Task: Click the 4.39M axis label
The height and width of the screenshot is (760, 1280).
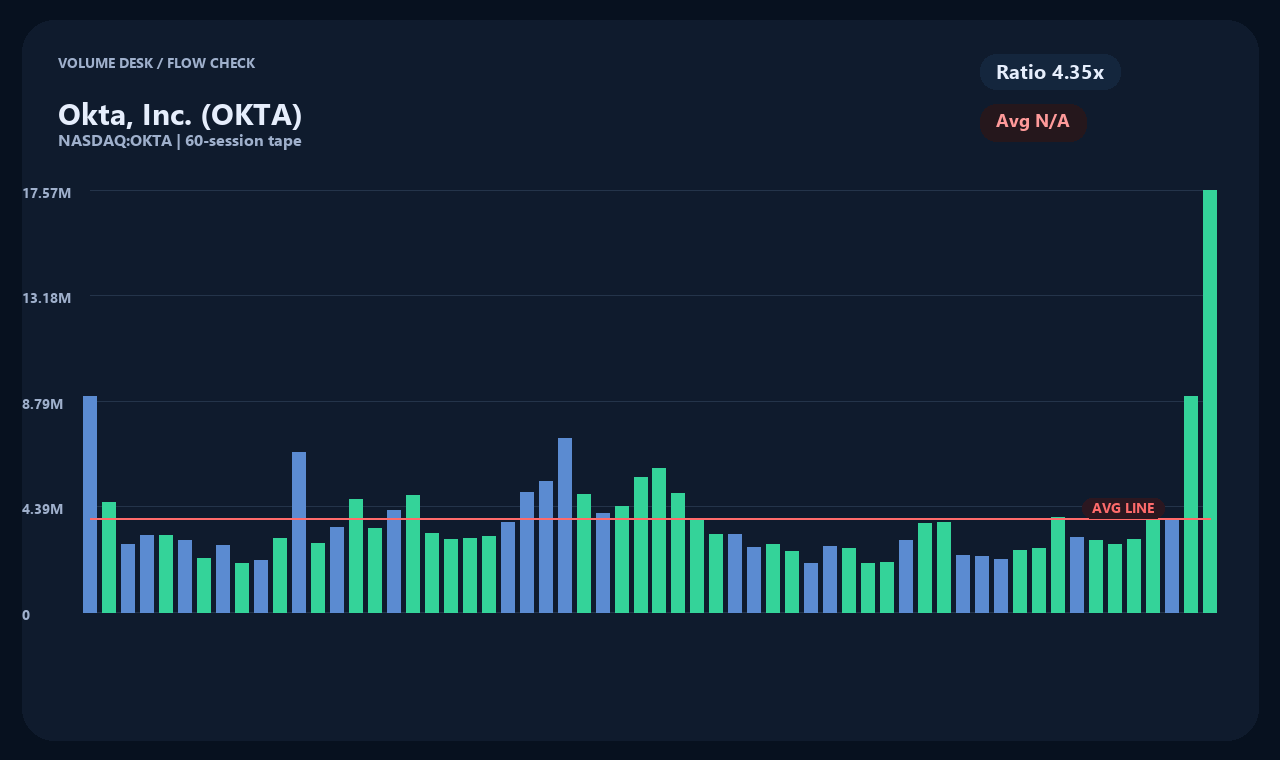Action: click(43, 509)
